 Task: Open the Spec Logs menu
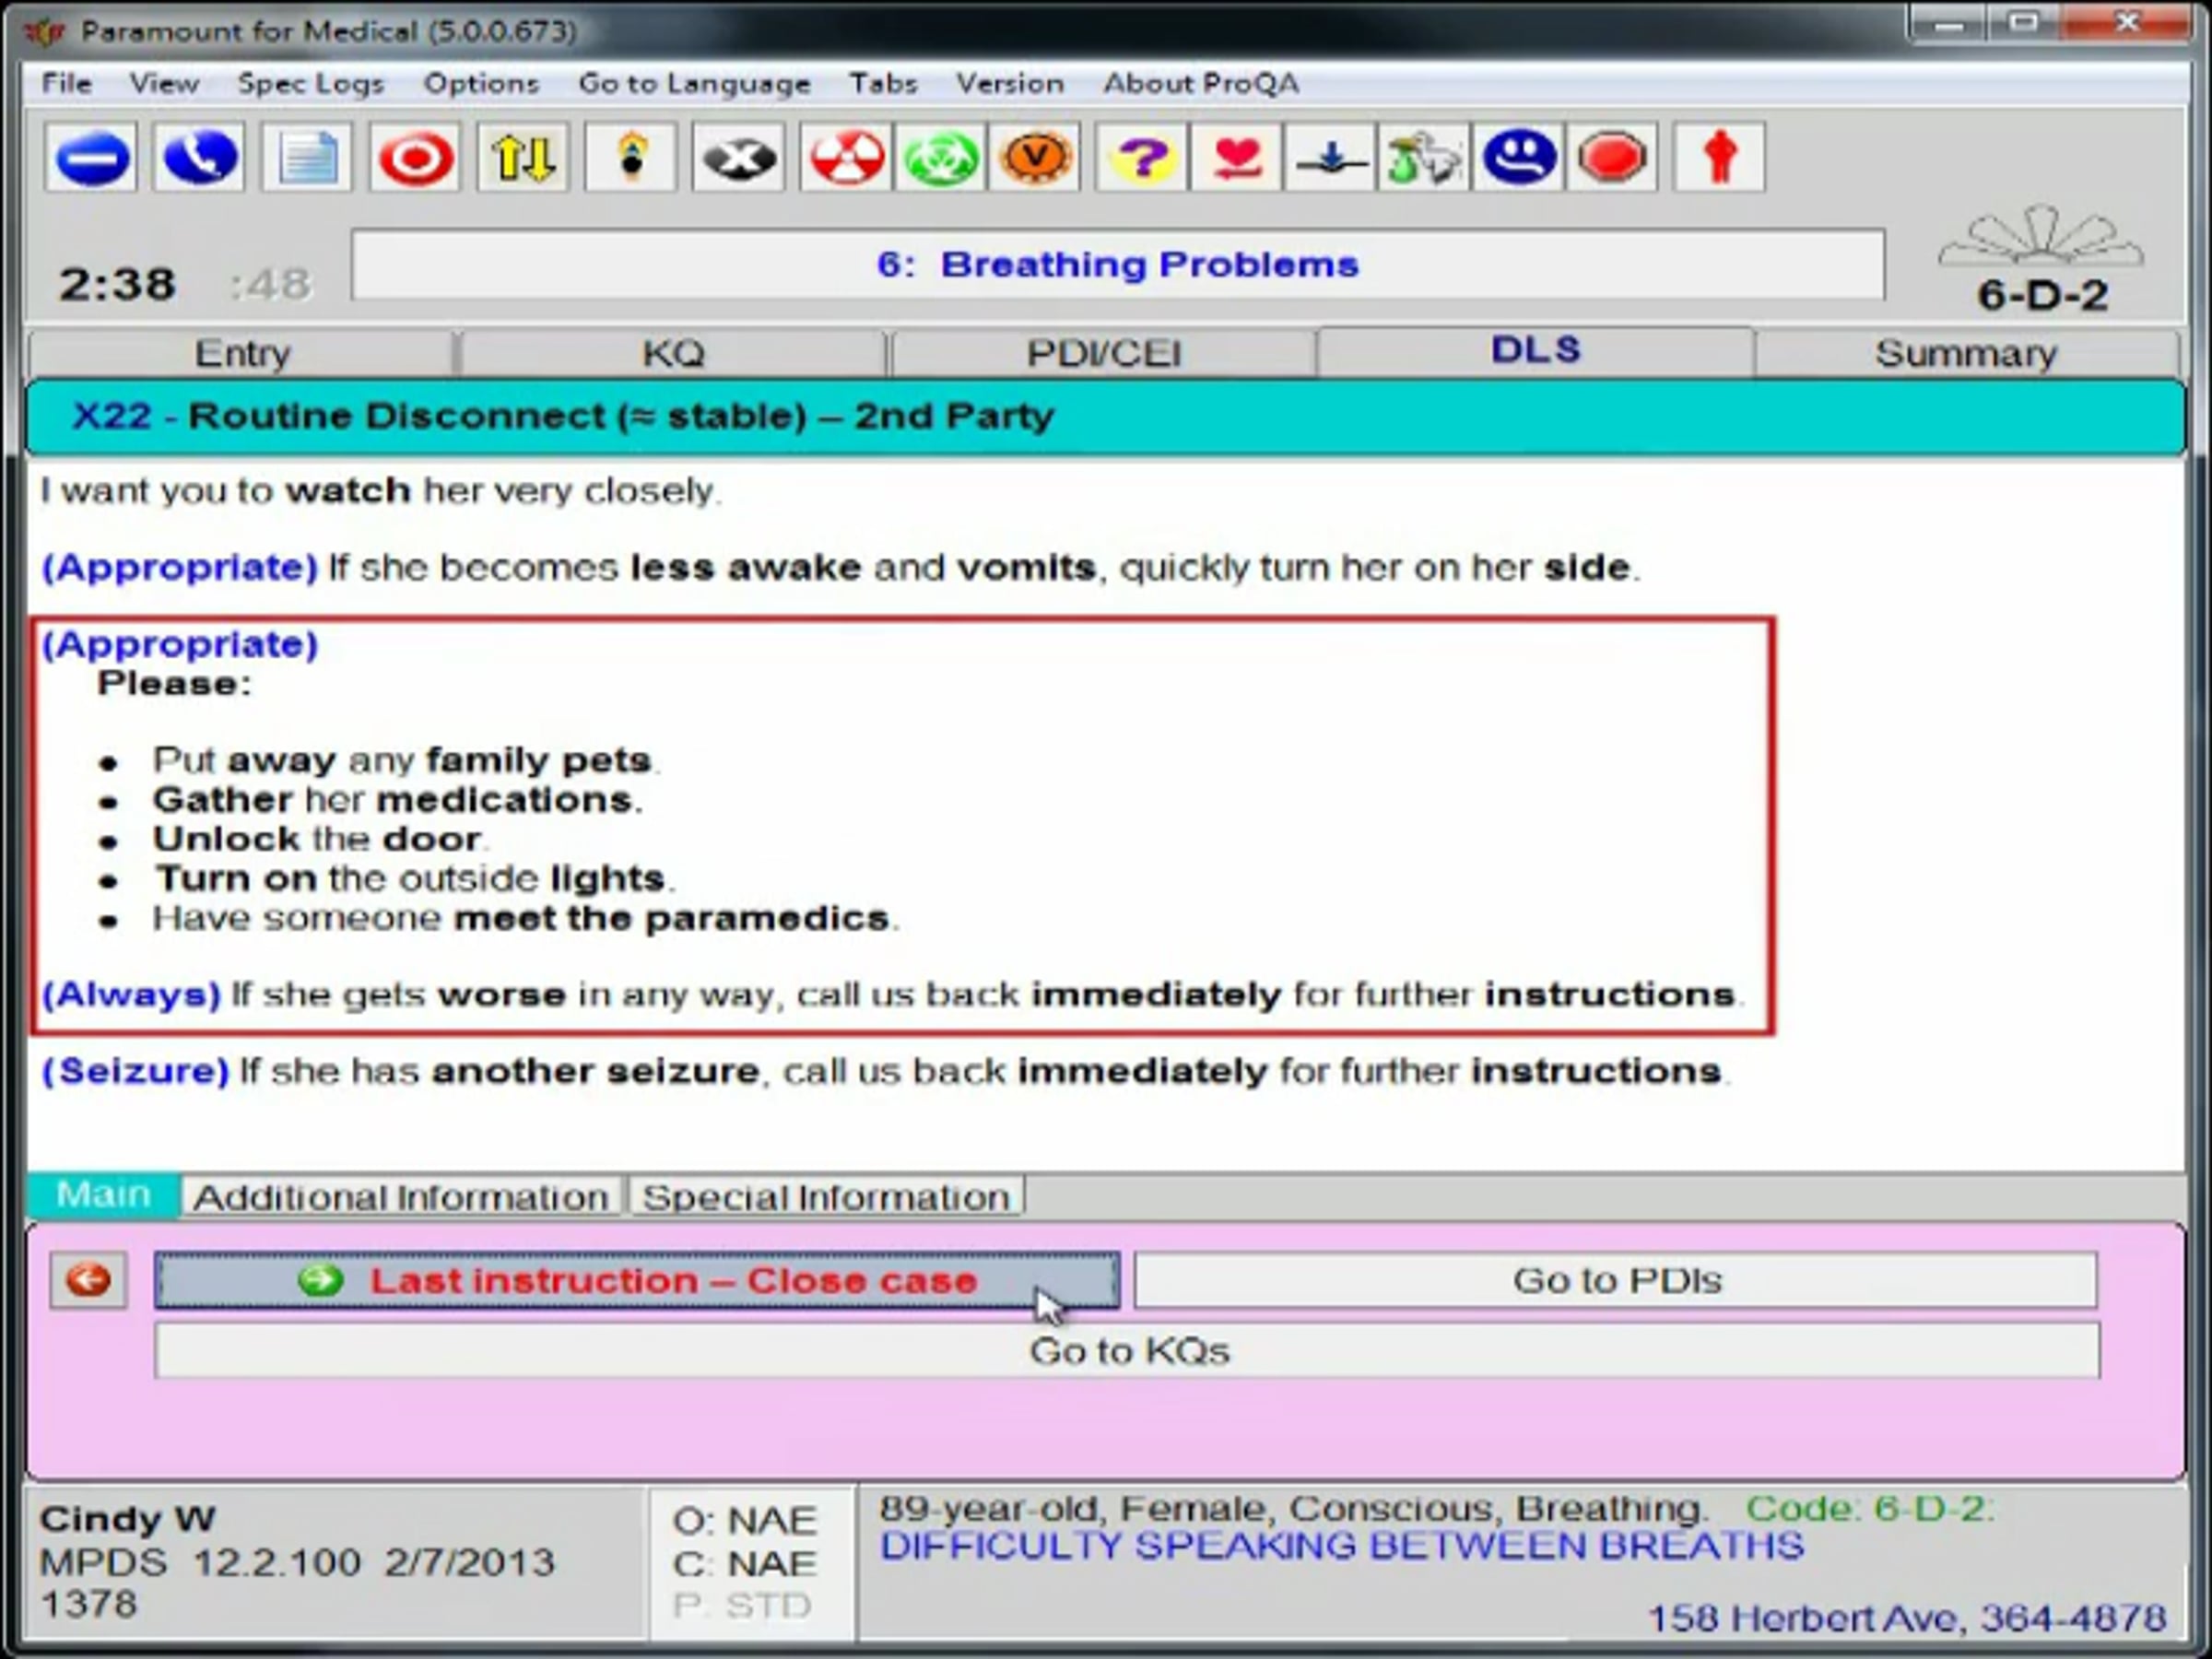[x=311, y=83]
